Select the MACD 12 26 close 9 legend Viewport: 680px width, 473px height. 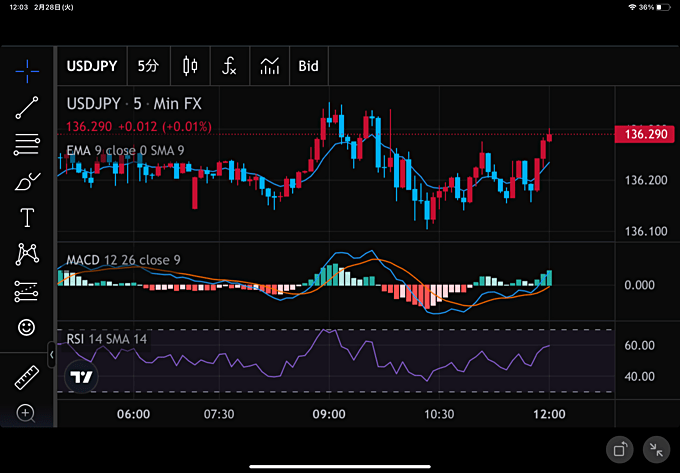click(x=123, y=260)
